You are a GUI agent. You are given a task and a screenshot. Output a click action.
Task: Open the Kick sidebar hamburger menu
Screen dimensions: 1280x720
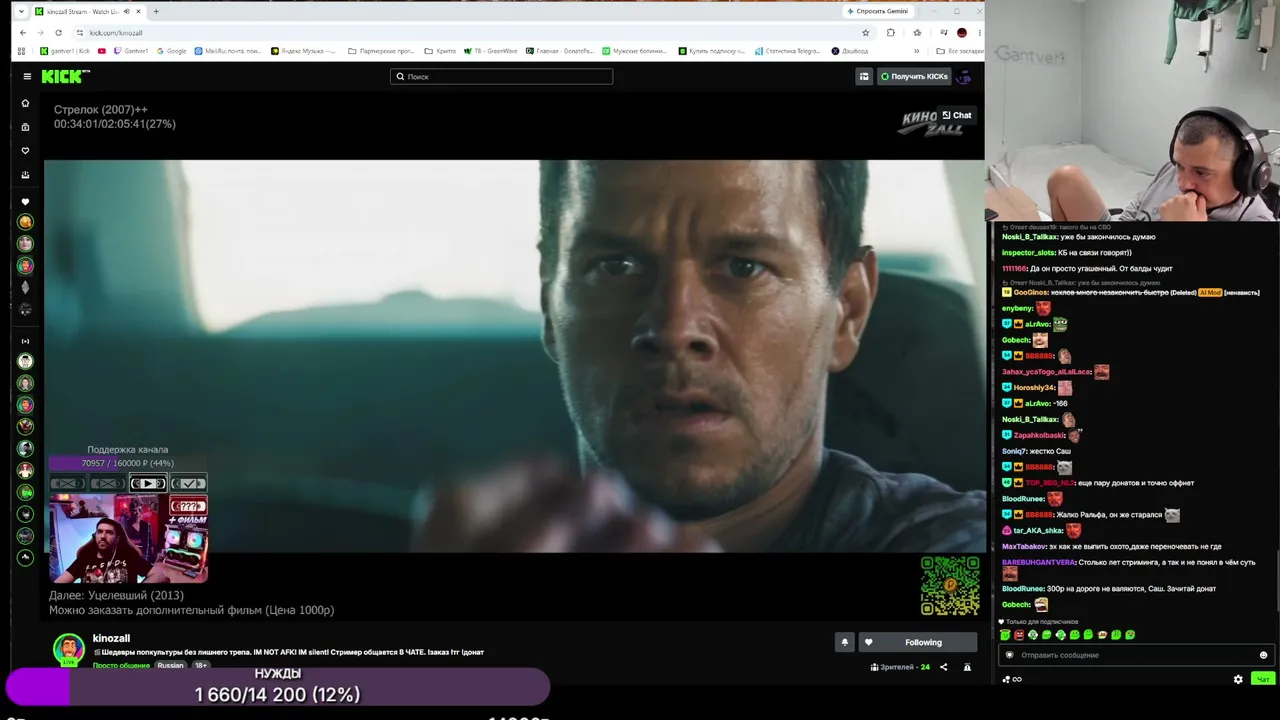point(27,76)
